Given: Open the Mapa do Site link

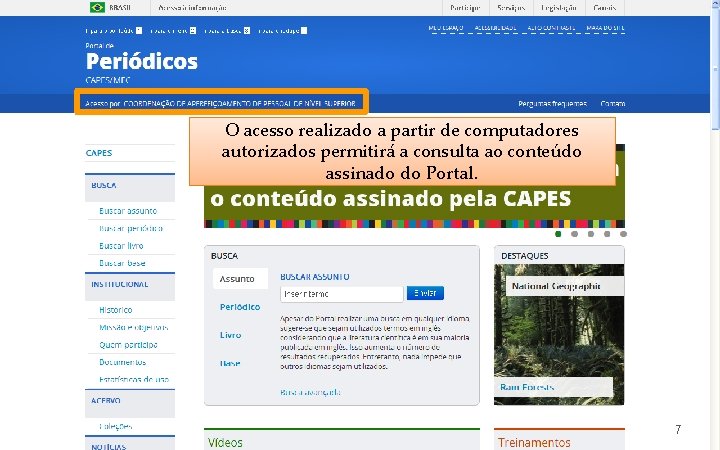Looking at the screenshot, I should pos(605,28).
